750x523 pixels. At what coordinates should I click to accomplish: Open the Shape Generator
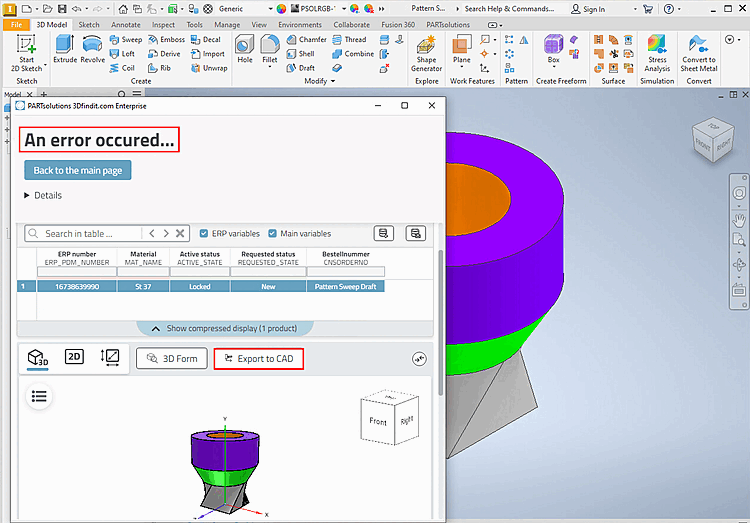pos(426,54)
